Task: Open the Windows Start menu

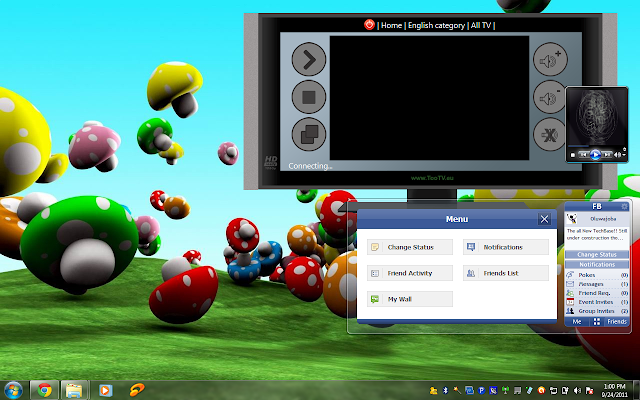Action: [13, 391]
